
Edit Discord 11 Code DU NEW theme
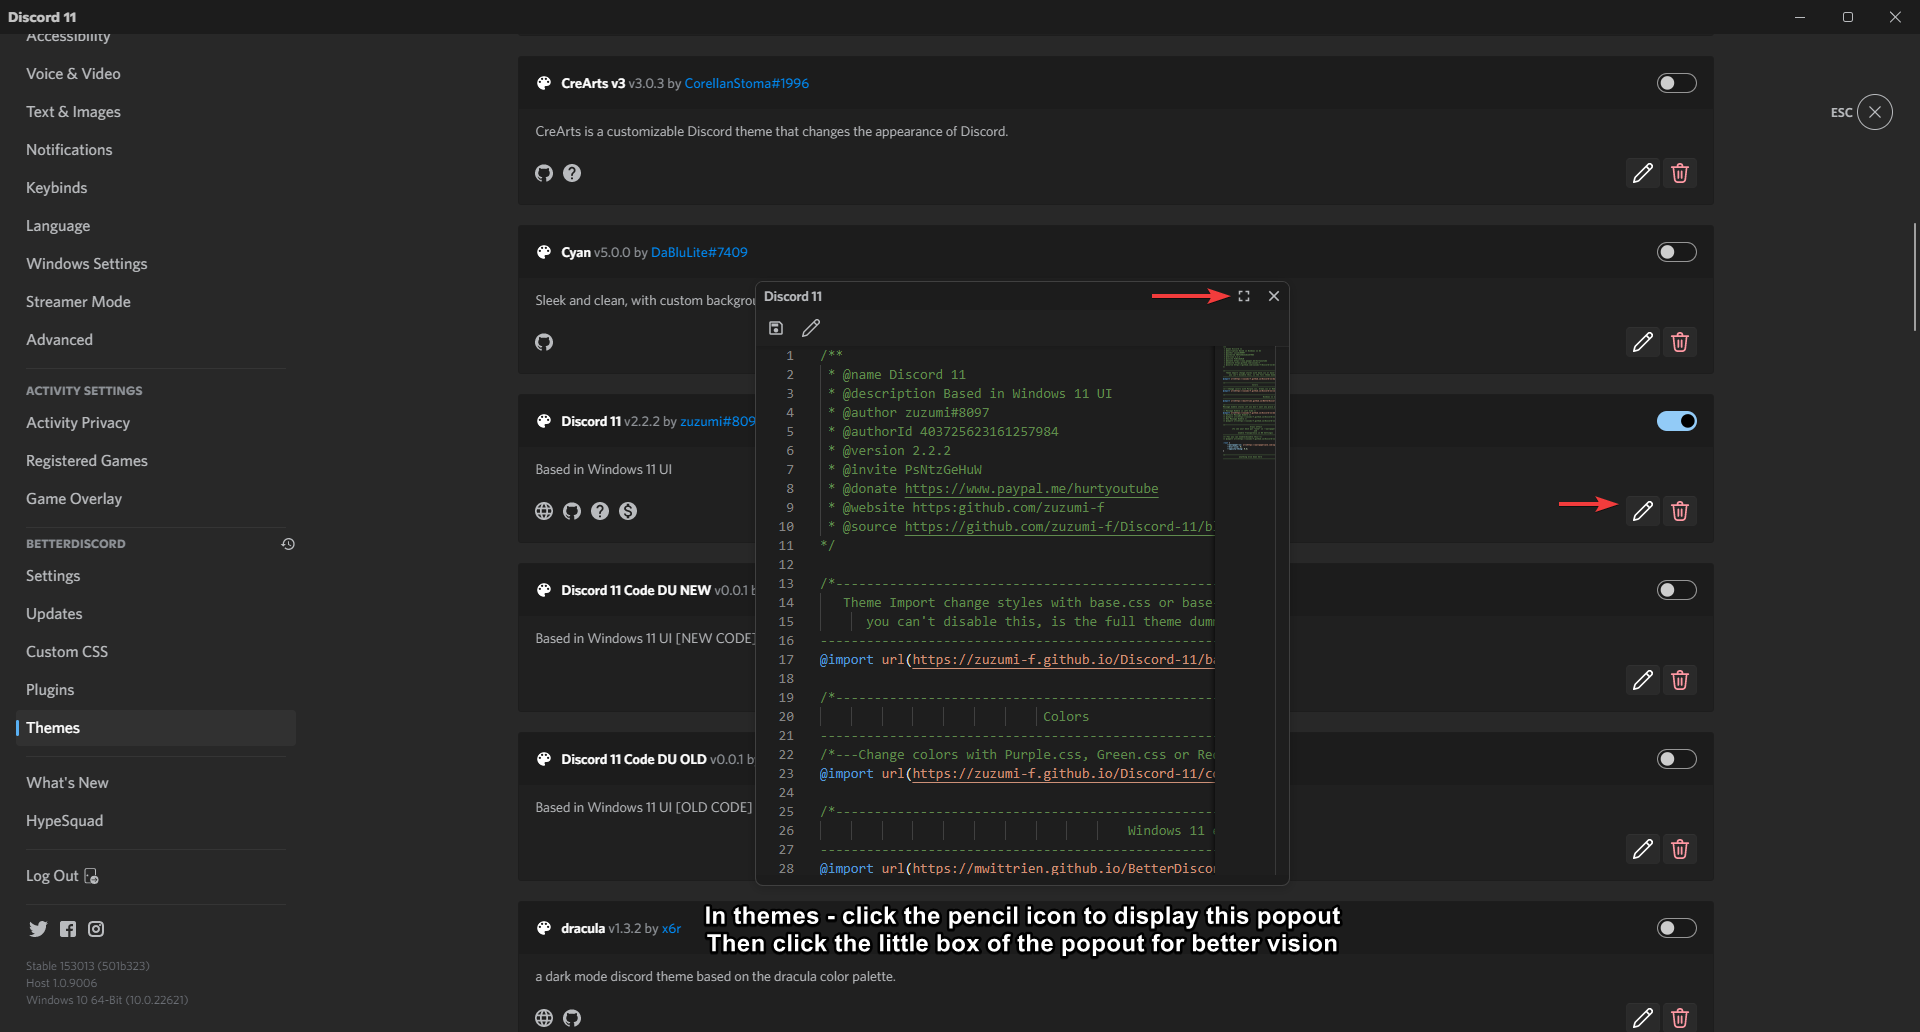[x=1643, y=680]
